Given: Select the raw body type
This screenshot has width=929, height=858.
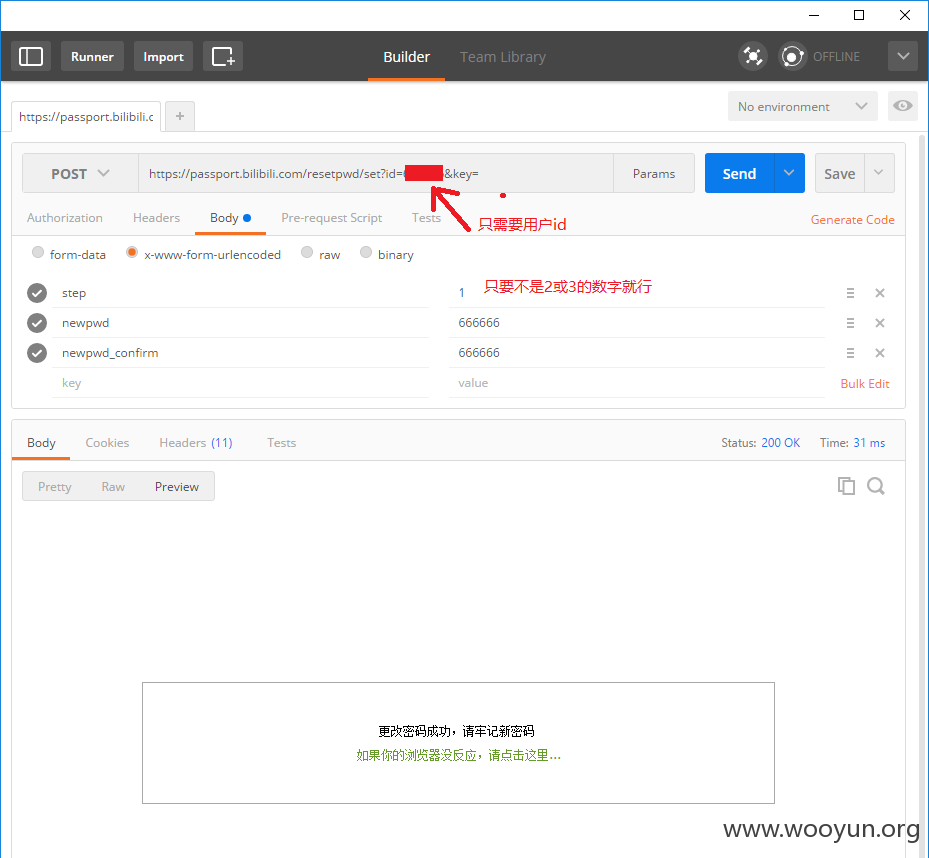Looking at the screenshot, I should pos(307,252).
